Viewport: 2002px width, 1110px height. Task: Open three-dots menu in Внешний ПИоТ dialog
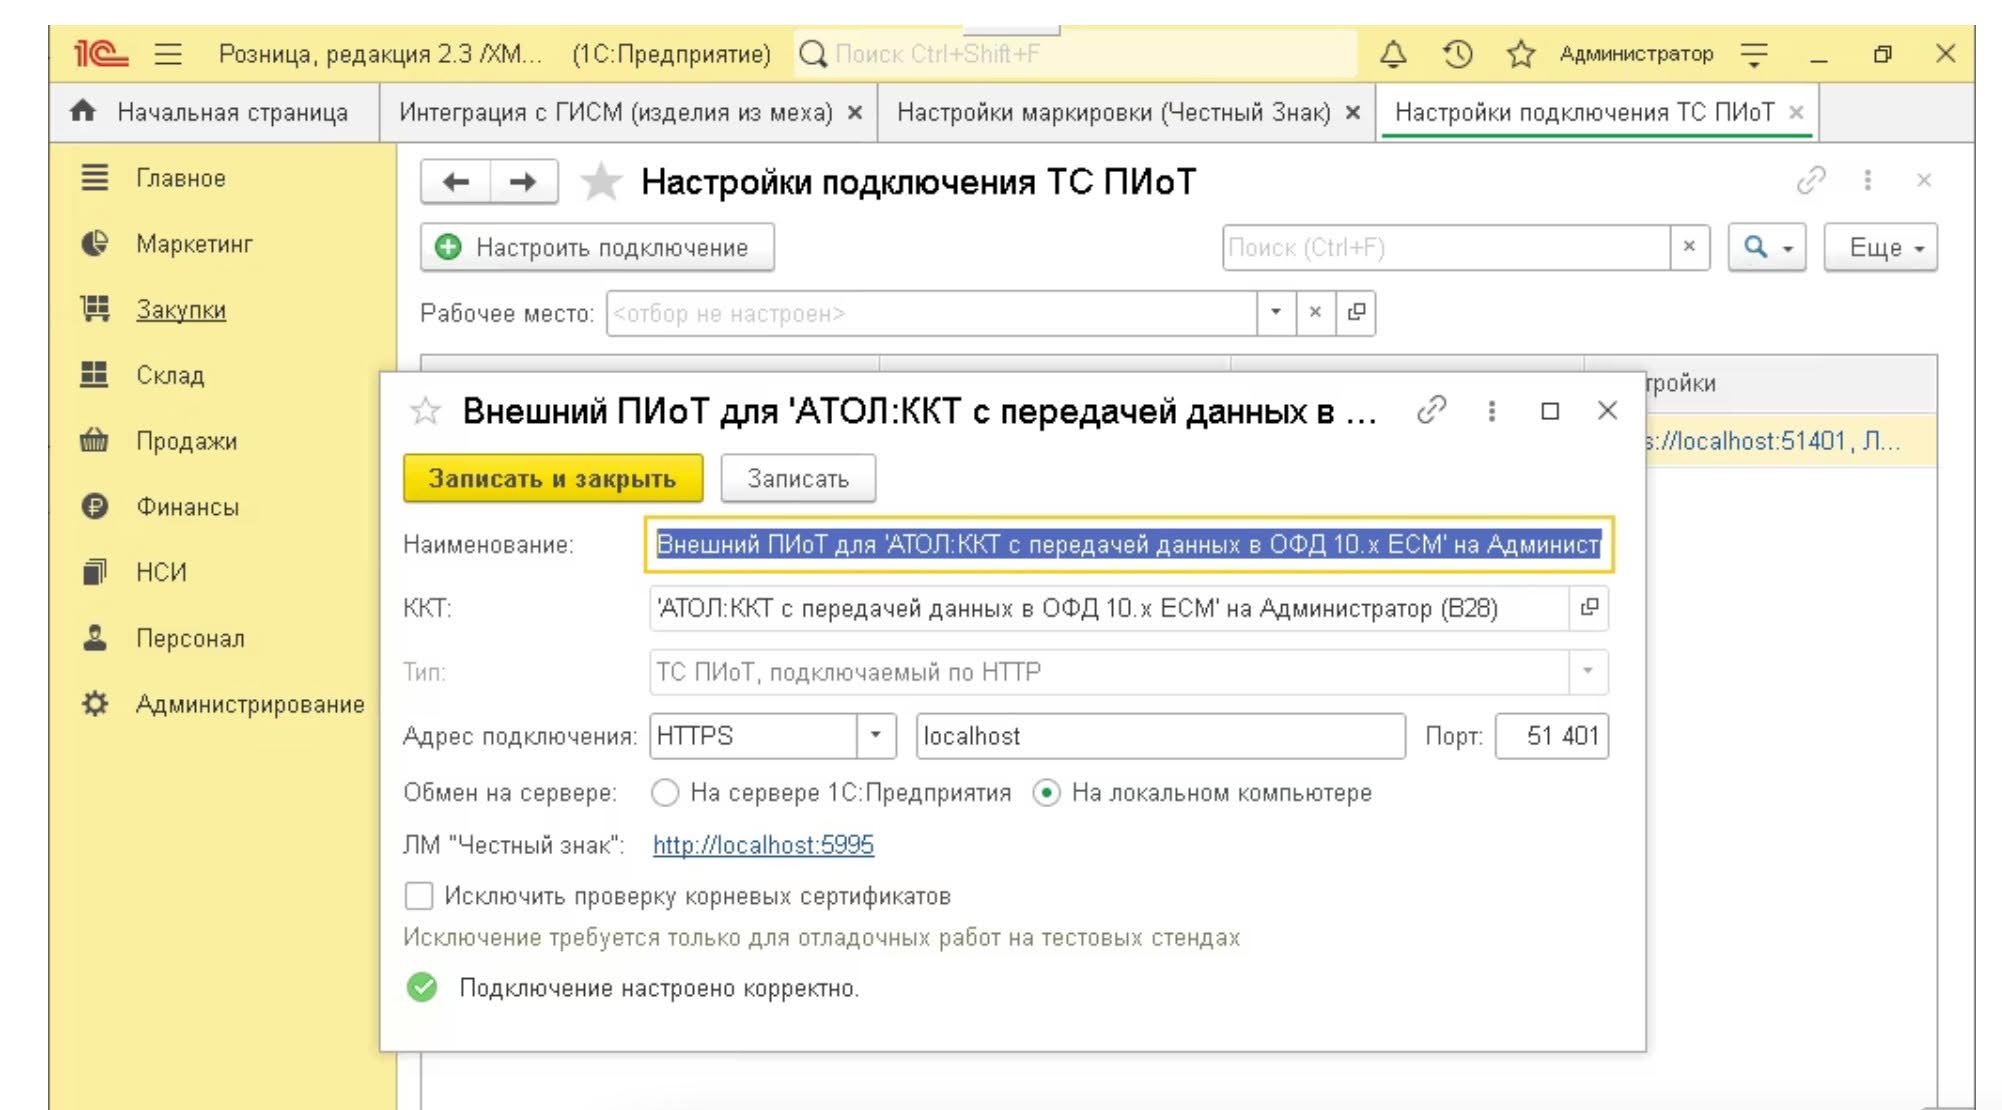pos(1491,411)
